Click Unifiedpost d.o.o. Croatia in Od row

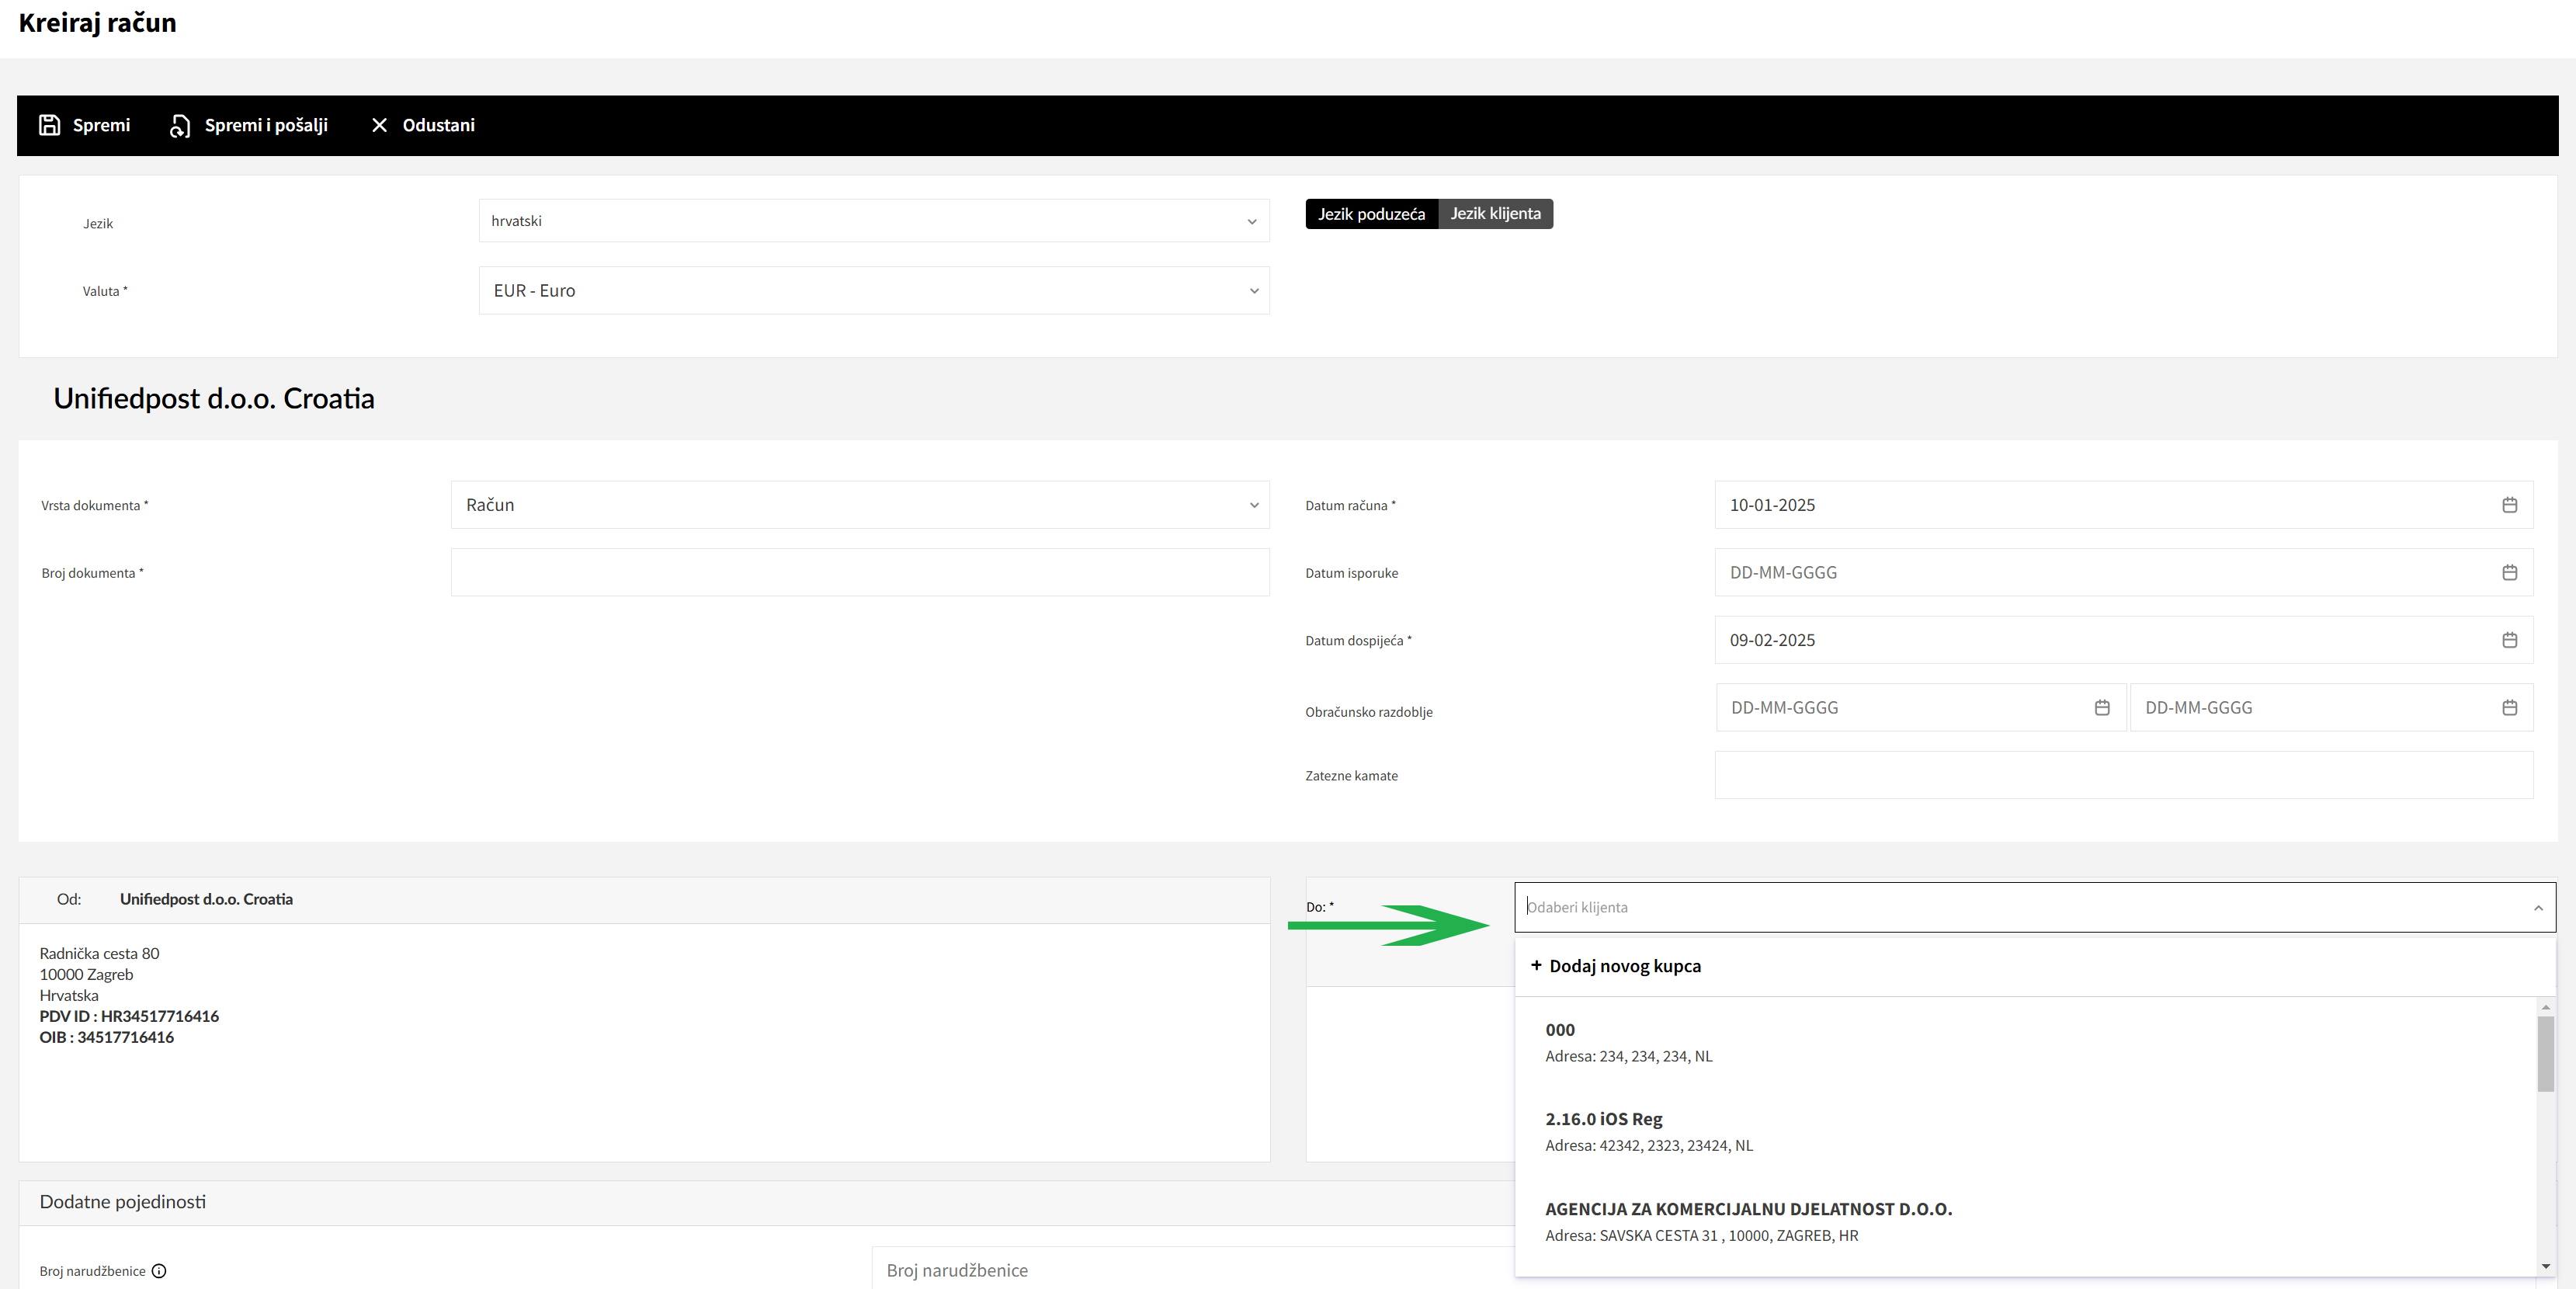[x=206, y=899]
